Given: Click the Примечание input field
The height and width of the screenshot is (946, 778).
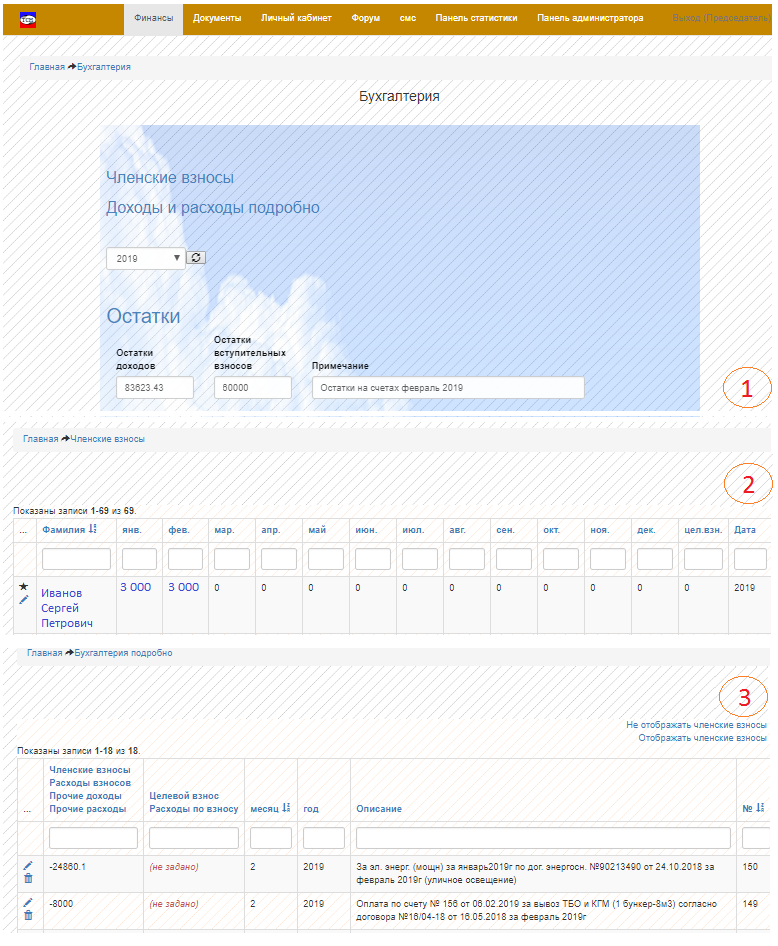Looking at the screenshot, I should tap(448, 387).
